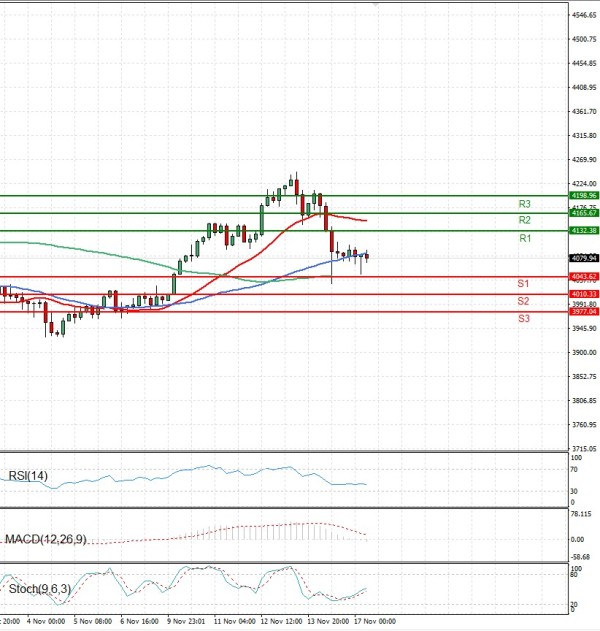Click the S2 support label
Viewport: 600px width, 631px height.
(x=523, y=301)
